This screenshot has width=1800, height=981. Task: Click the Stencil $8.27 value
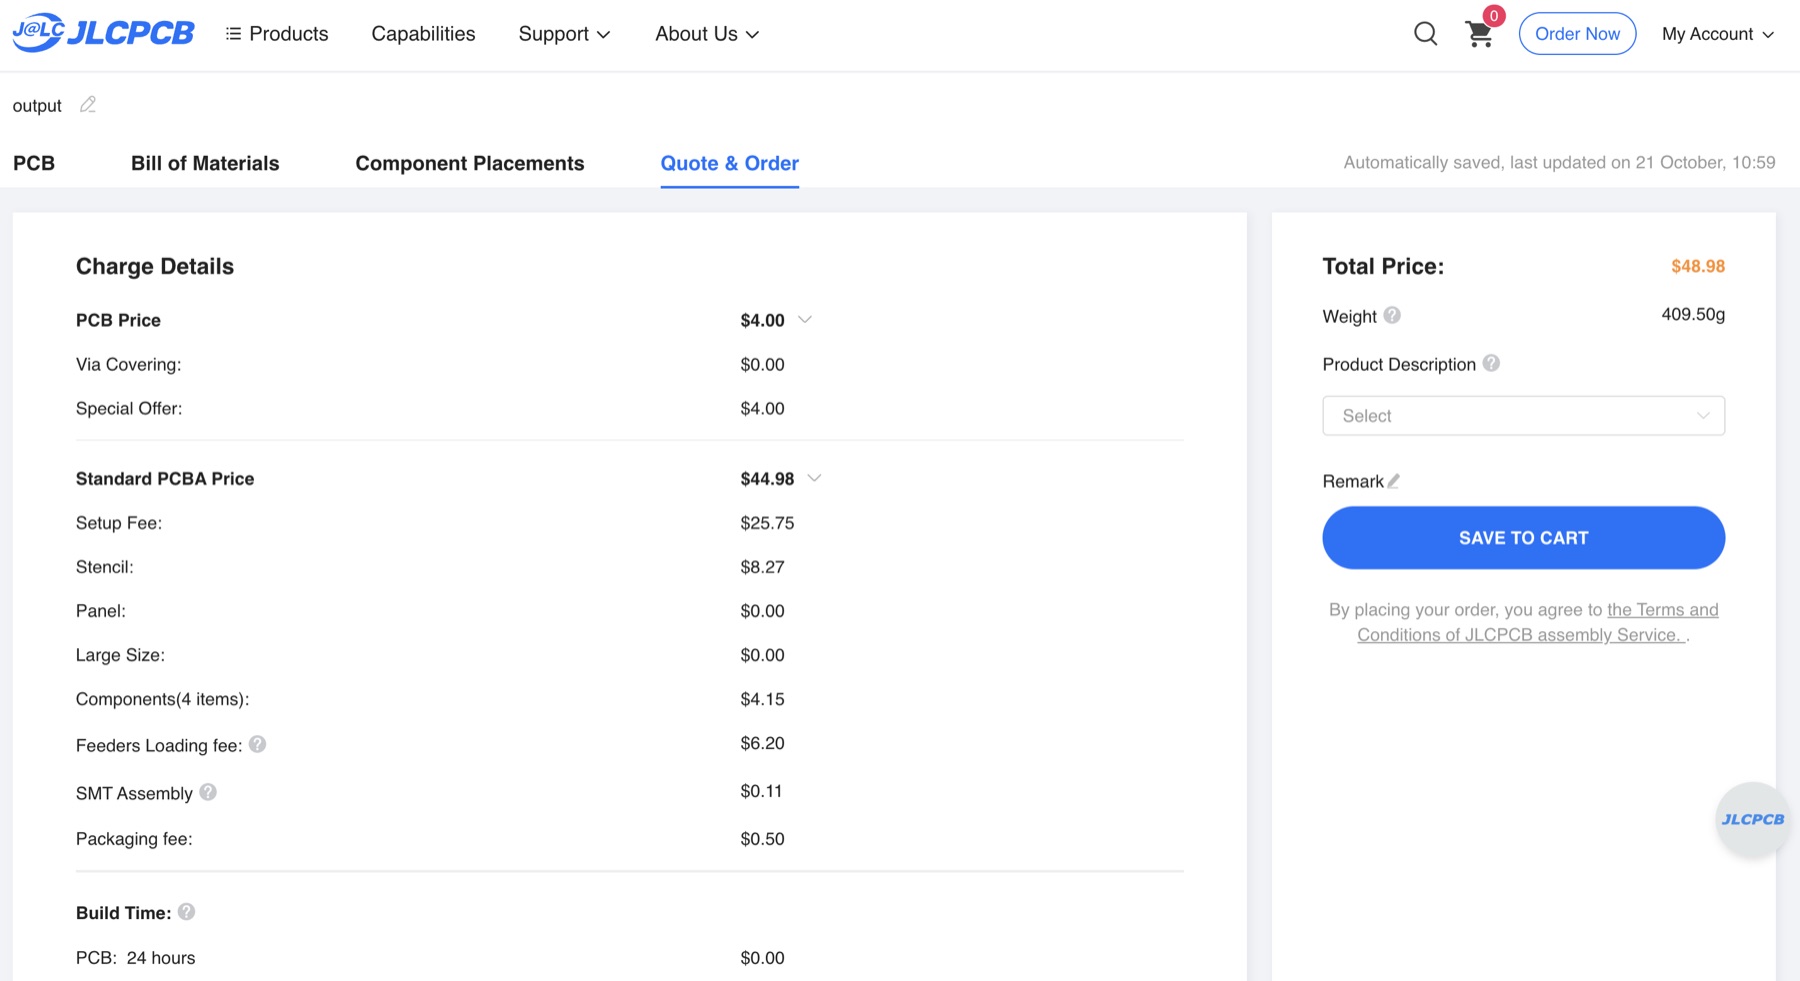click(x=762, y=567)
